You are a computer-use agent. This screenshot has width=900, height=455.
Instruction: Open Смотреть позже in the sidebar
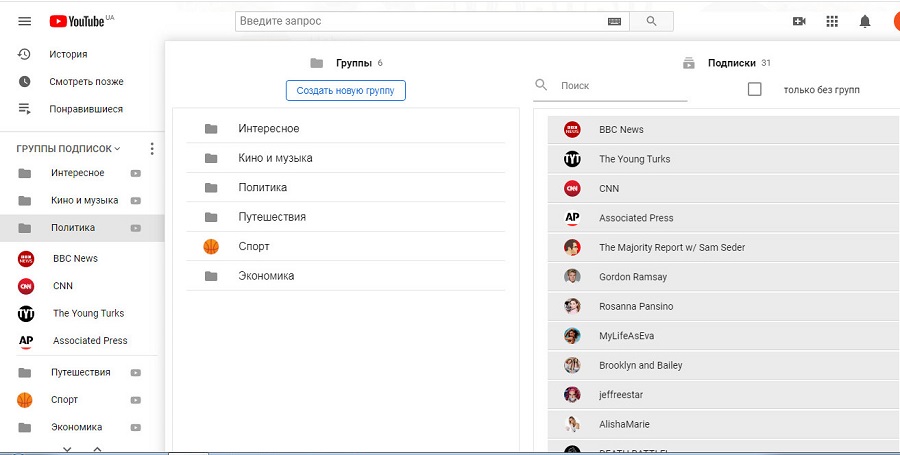(x=86, y=82)
